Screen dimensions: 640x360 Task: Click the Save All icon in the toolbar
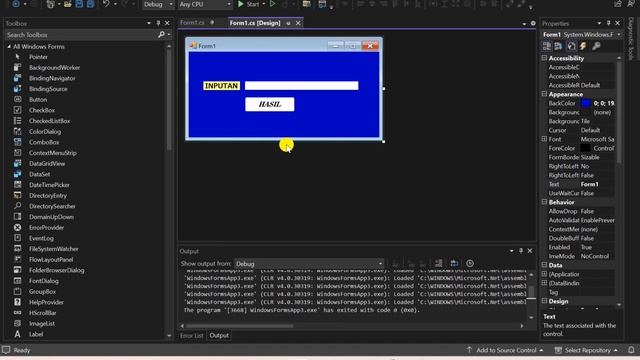click(x=90, y=4)
